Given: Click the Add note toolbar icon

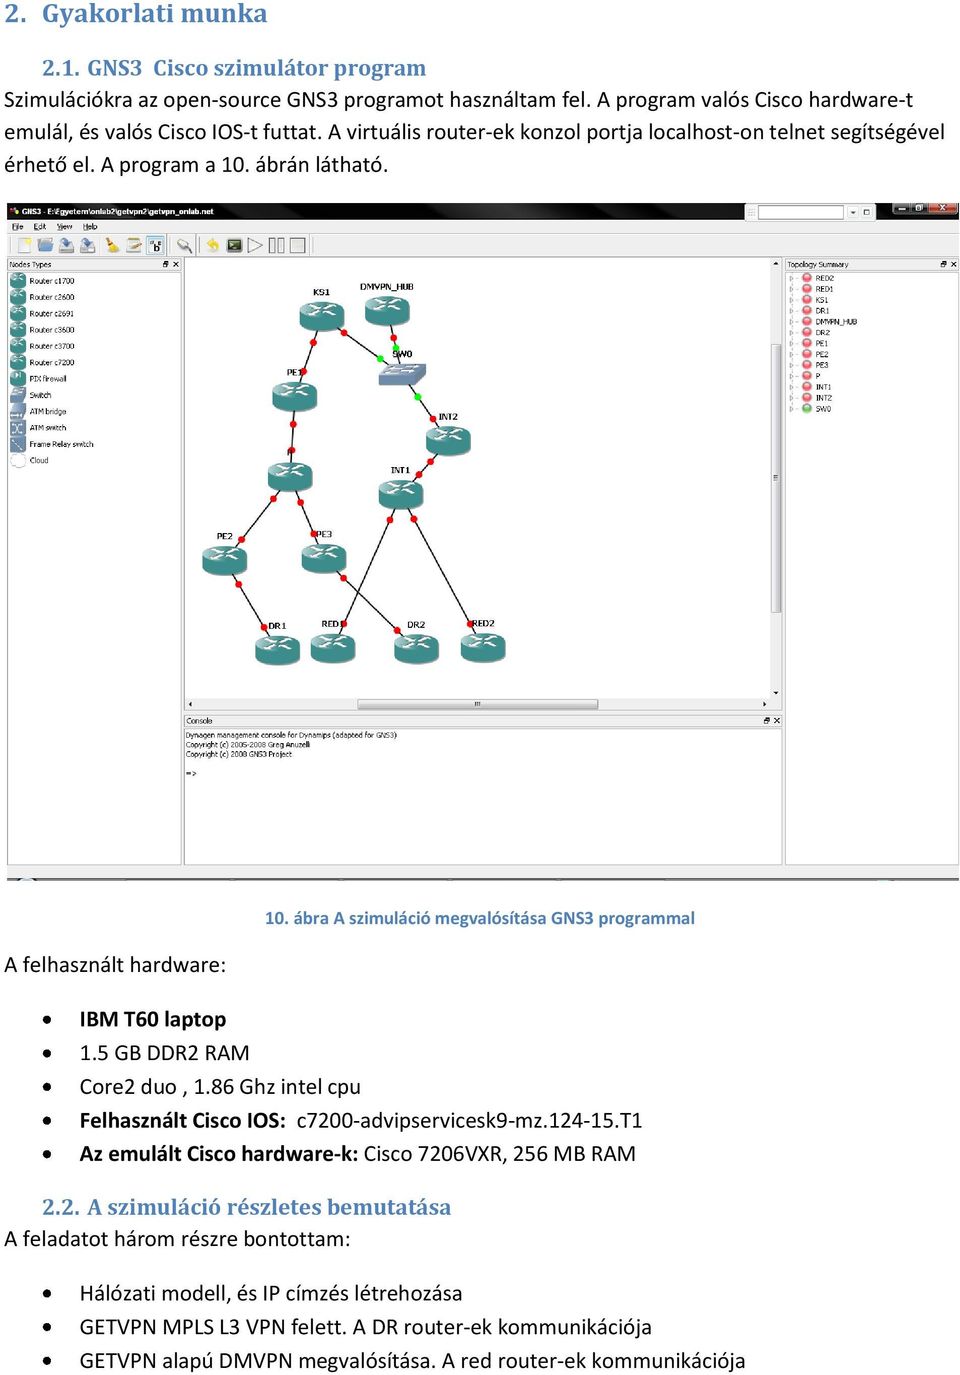Looking at the screenshot, I should coord(134,245).
